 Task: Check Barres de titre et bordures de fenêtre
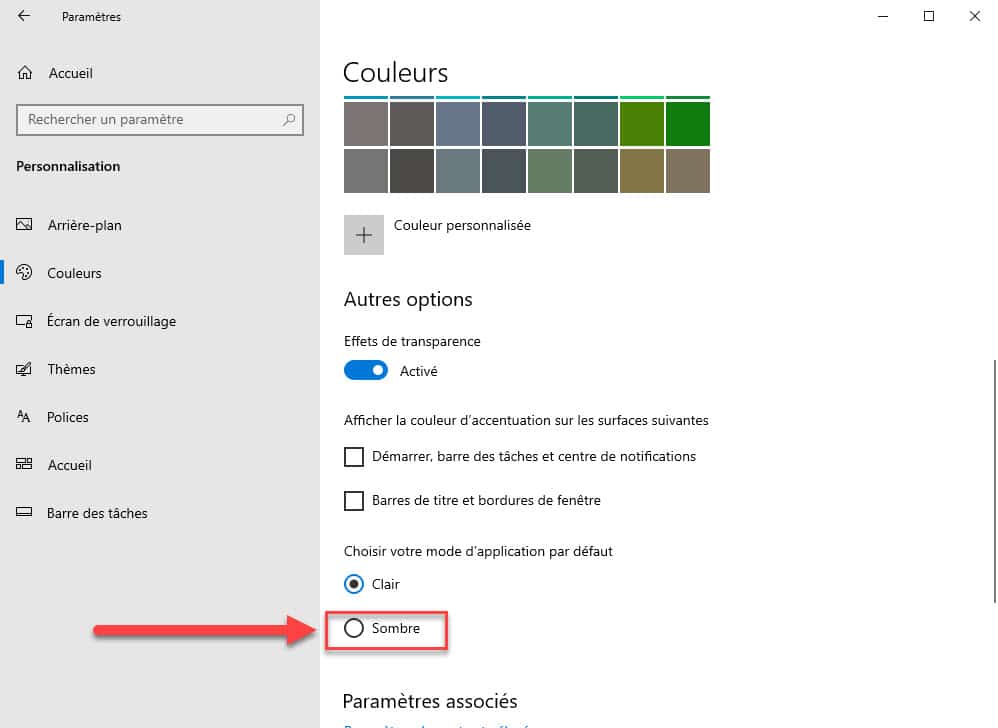coord(354,501)
